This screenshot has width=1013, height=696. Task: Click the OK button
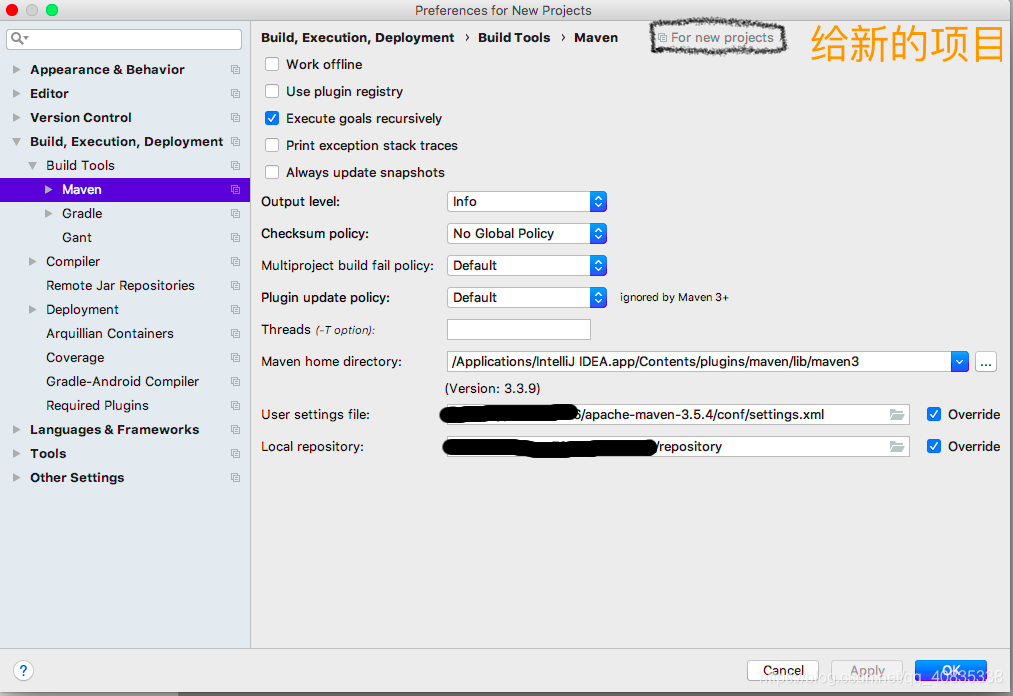(951, 670)
